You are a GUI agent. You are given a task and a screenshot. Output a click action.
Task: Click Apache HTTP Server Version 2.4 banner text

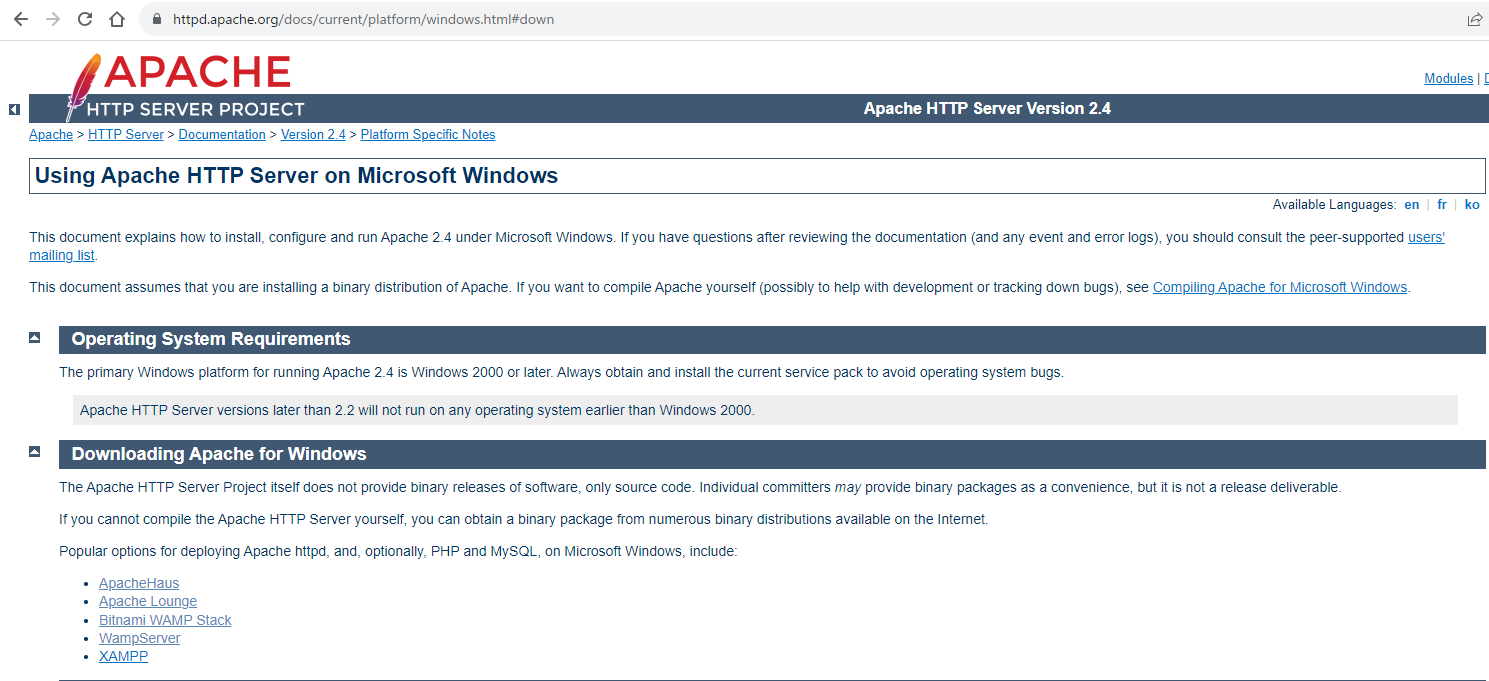point(987,108)
